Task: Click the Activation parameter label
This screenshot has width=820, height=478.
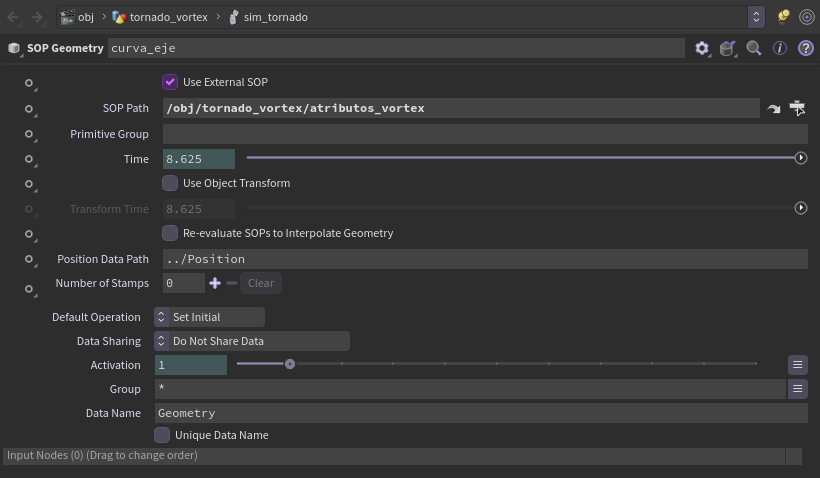Action: click(115, 365)
